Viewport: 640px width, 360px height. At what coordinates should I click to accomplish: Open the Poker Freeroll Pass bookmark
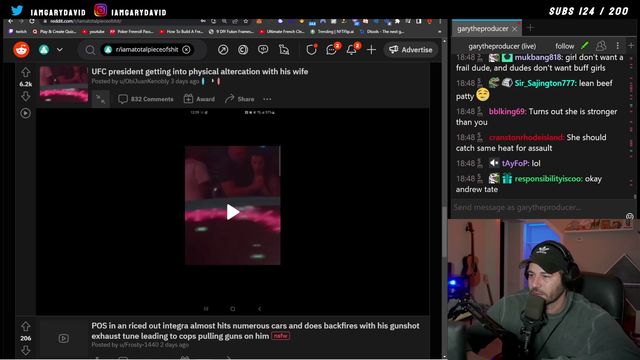(131, 31)
